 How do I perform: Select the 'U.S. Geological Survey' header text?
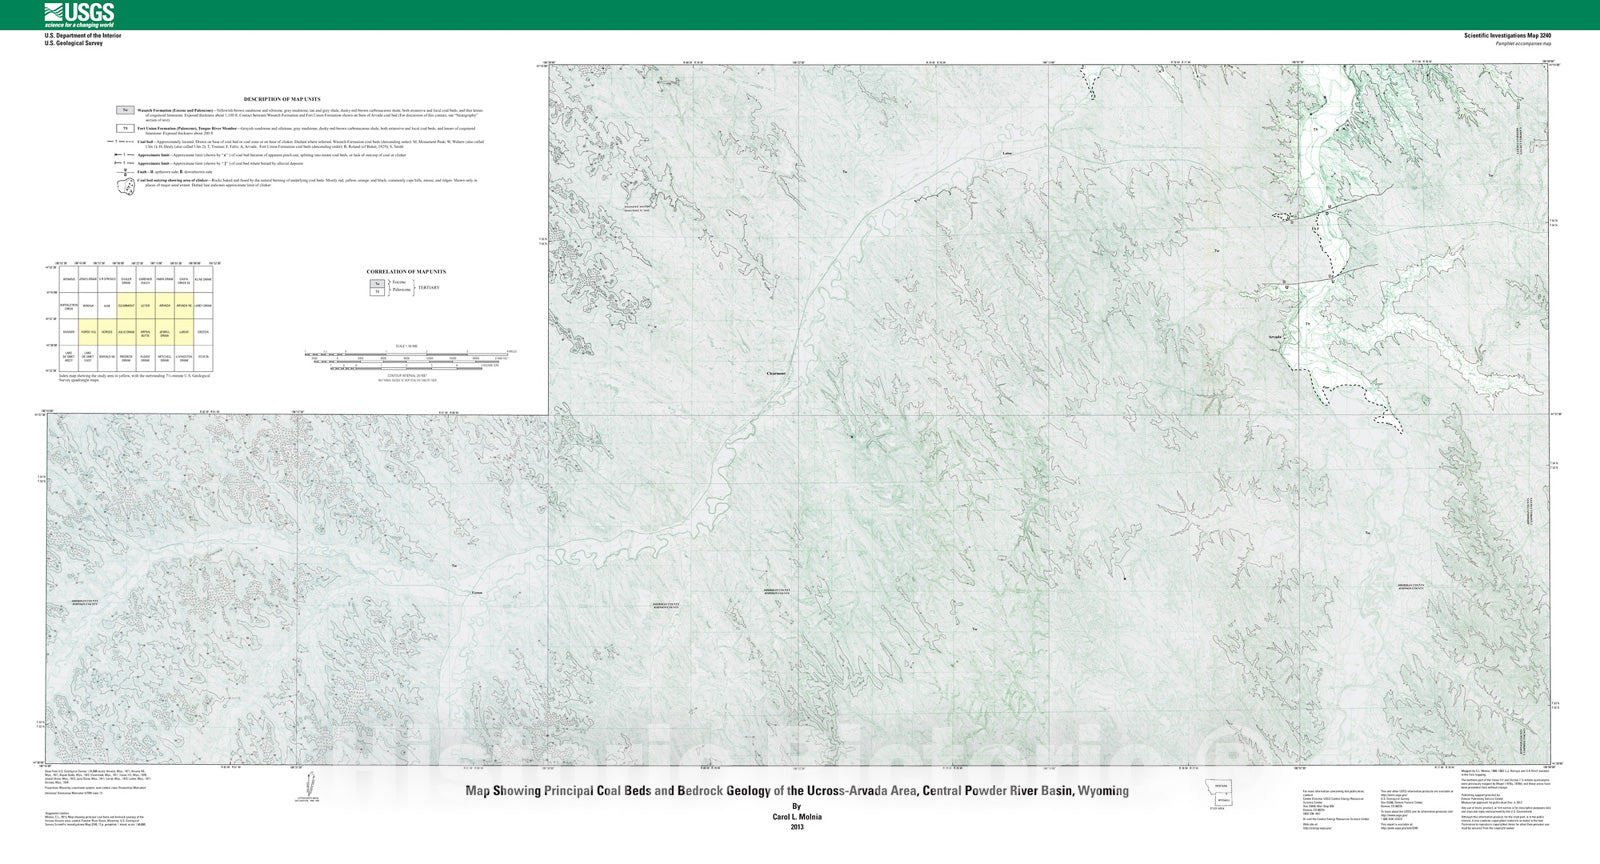coord(73,43)
